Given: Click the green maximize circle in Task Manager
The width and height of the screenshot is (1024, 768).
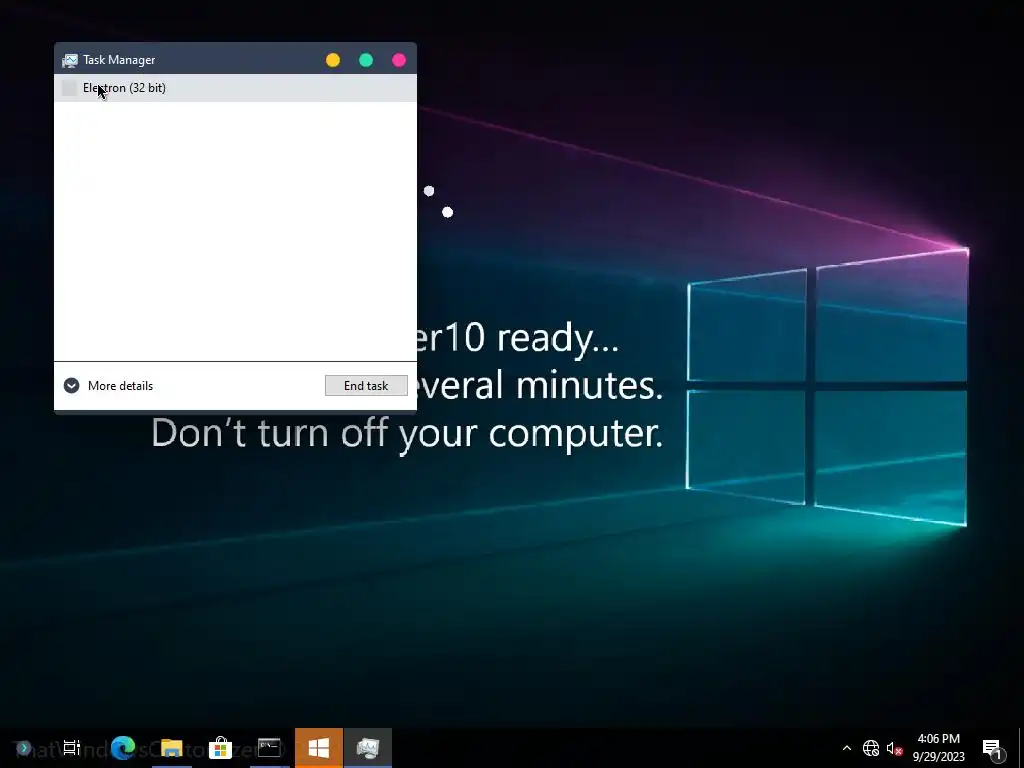Looking at the screenshot, I should point(366,60).
